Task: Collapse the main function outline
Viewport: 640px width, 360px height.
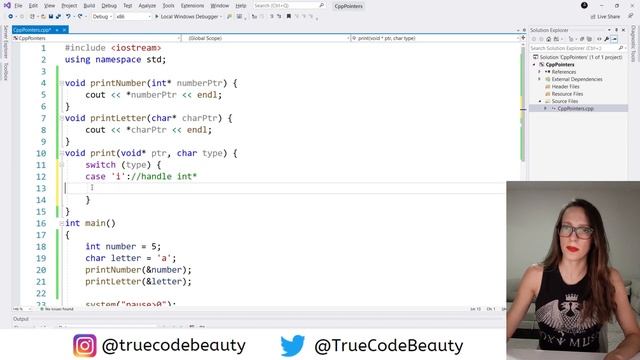Action: point(62,223)
